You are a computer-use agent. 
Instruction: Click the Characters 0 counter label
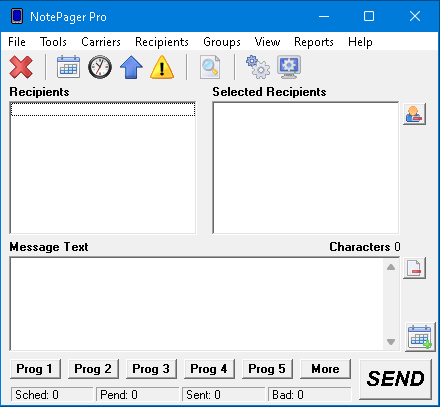(365, 247)
